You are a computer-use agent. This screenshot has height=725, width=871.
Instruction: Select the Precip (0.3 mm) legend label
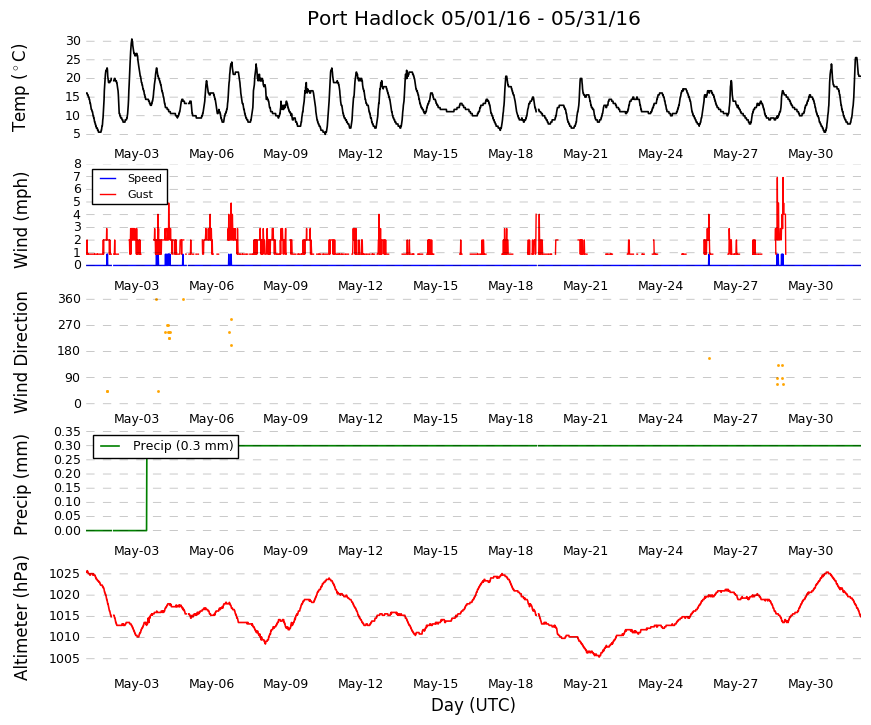tap(183, 446)
